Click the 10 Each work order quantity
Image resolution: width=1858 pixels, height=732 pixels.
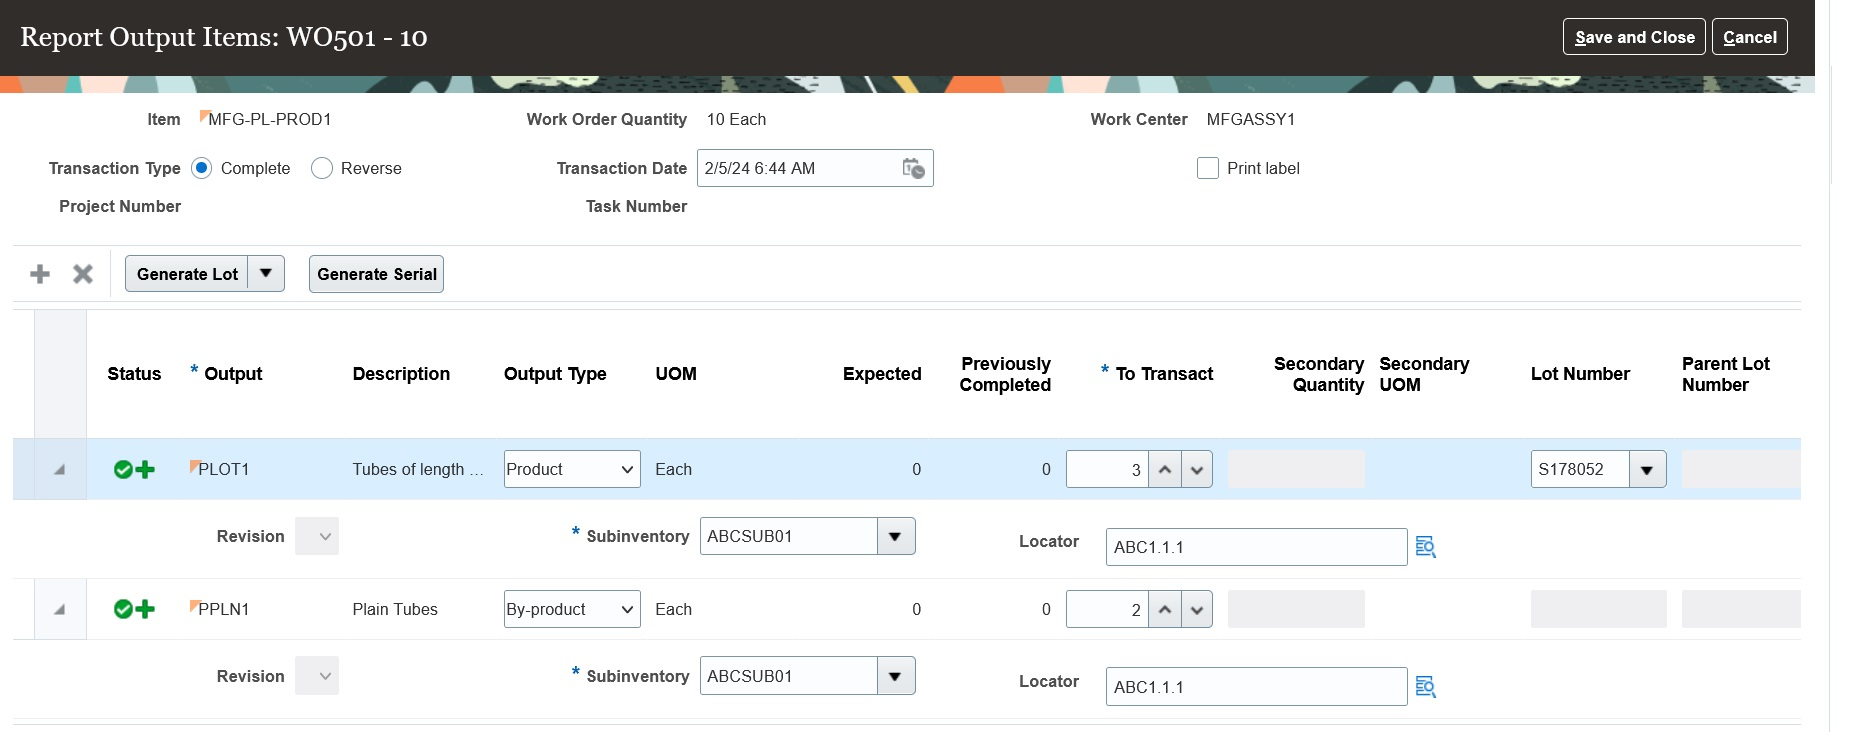click(x=736, y=119)
